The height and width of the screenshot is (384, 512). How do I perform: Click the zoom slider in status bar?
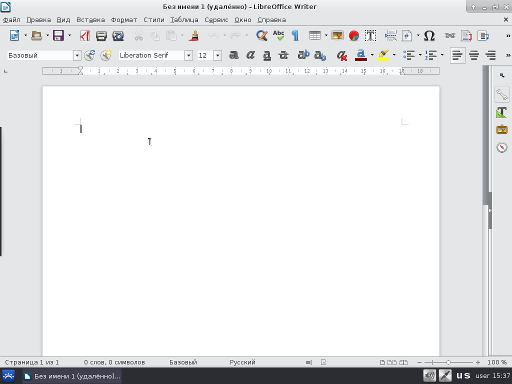(449, 362)
